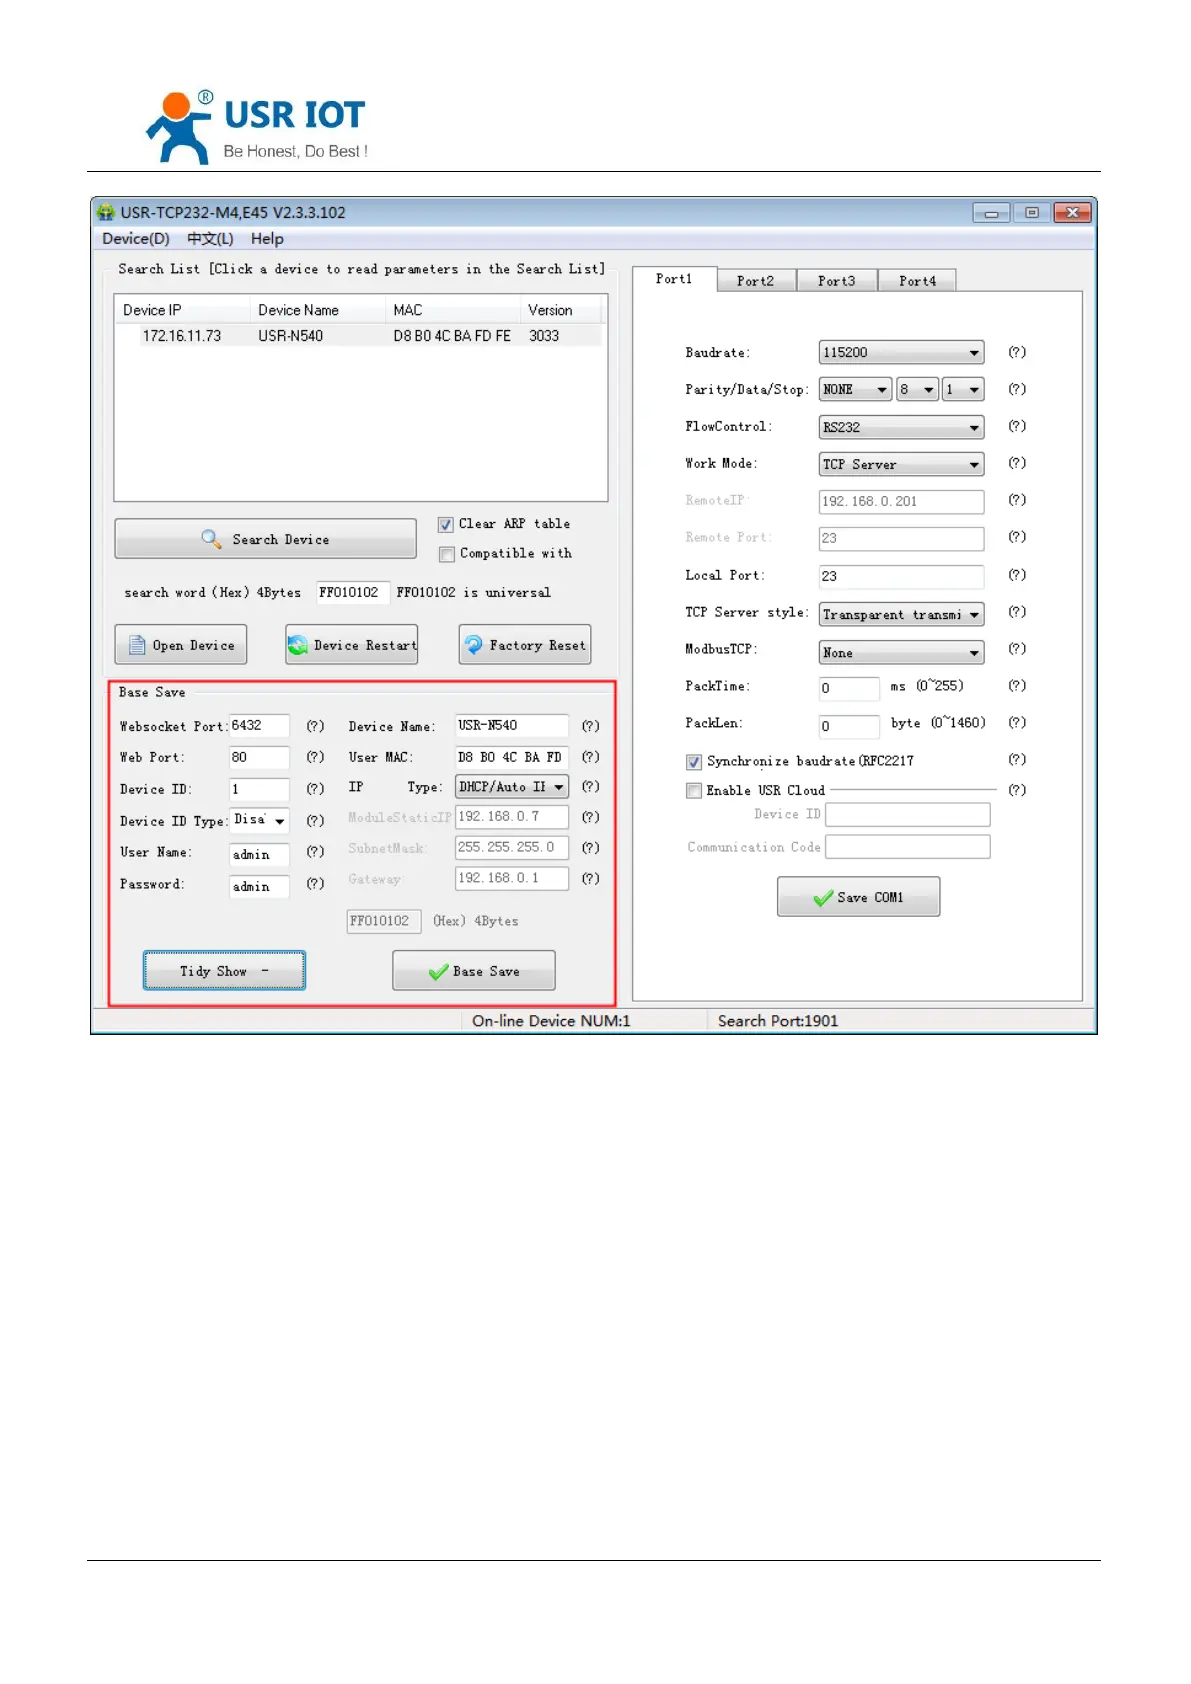Viewport: 1191px width, 1684px height.
Task: Uncheck the Clear ARP table checkbox
Action: coord(446,524)
